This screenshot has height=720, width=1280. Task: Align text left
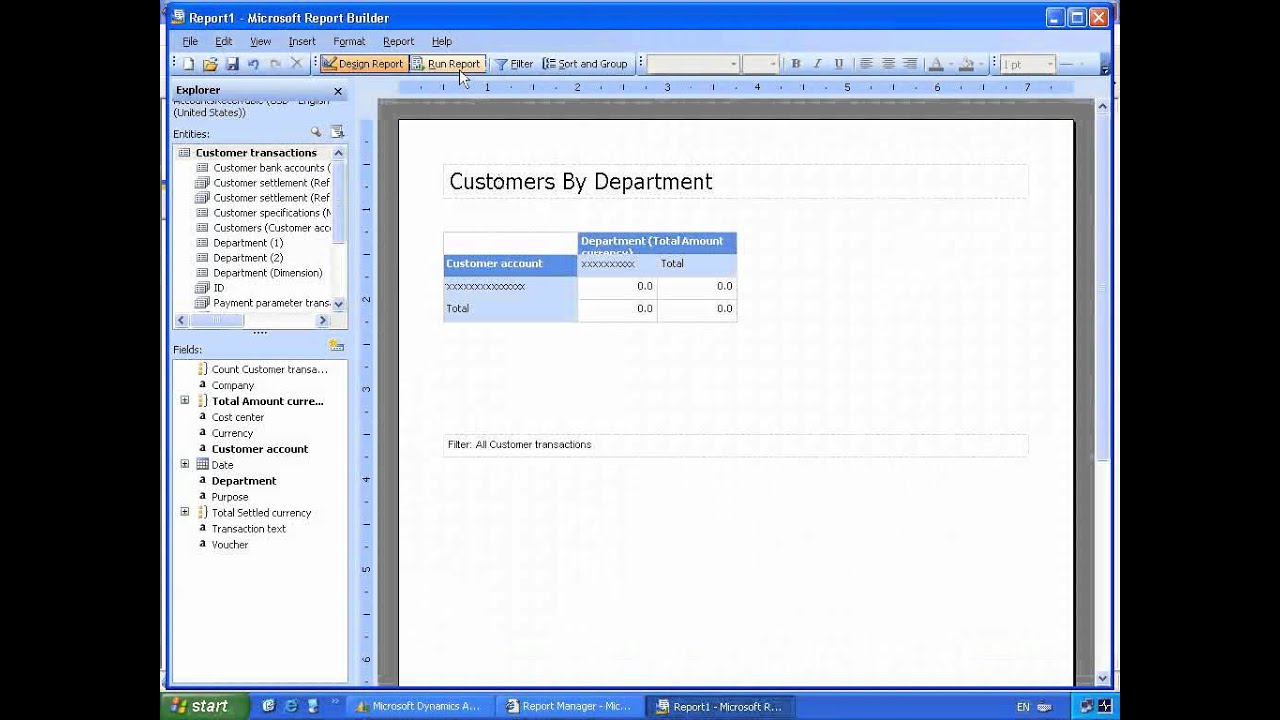coord(866,64)
